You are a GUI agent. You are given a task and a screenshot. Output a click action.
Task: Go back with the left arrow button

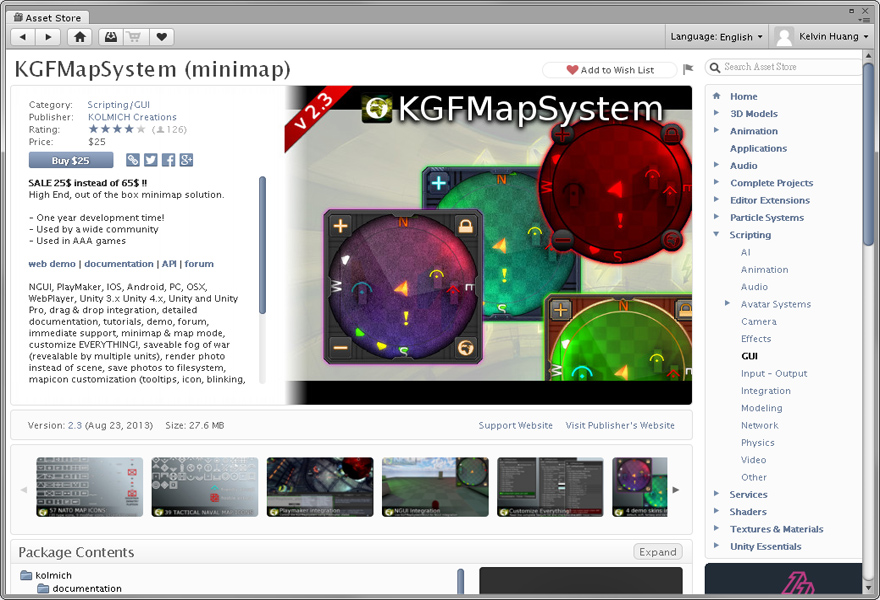coord(23,37)
